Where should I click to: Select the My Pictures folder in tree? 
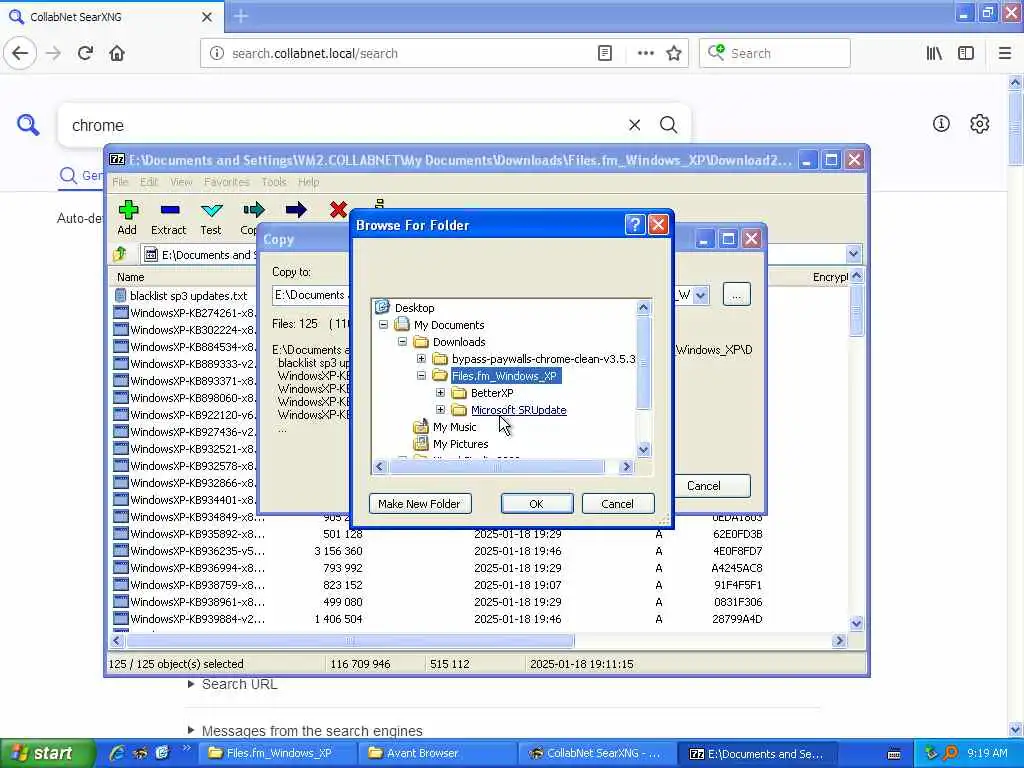pyautogui.click(x=460, y=443)
